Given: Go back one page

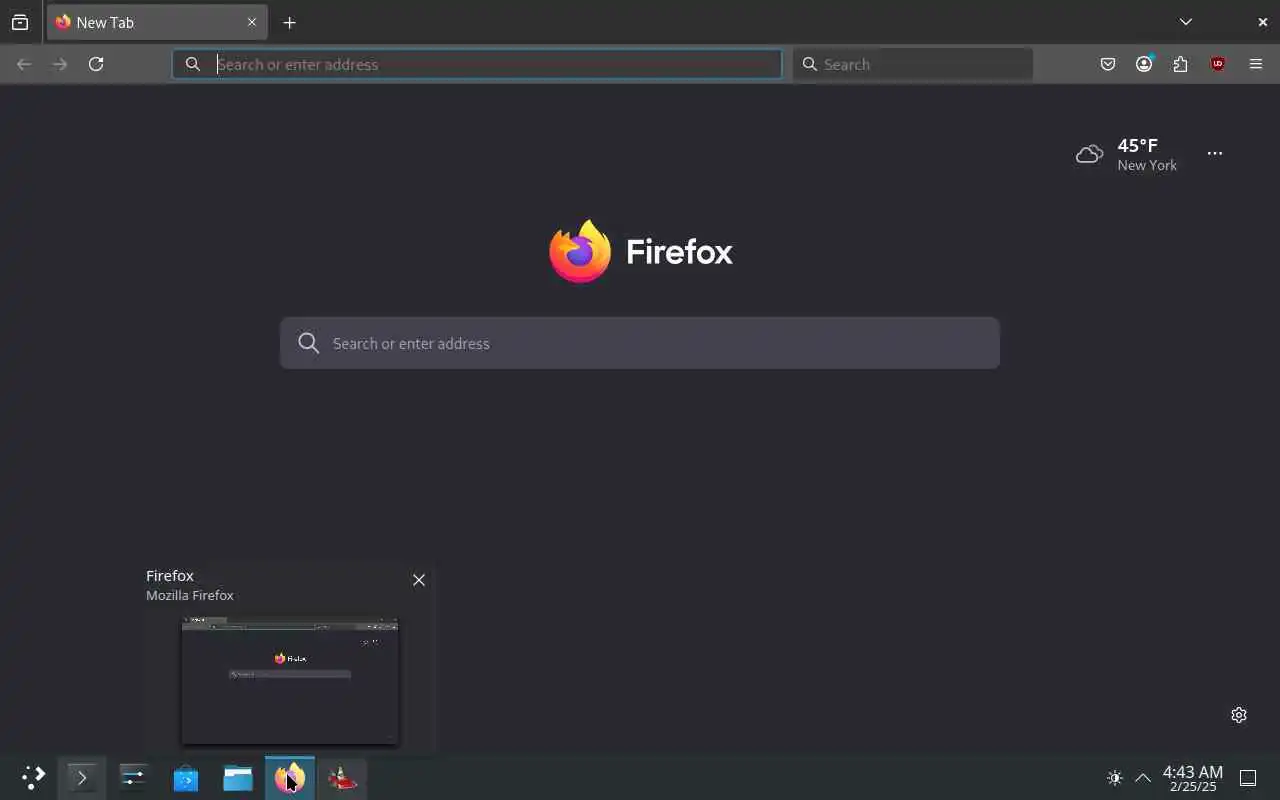Looking at the screenshot, I should coord(24,64).
